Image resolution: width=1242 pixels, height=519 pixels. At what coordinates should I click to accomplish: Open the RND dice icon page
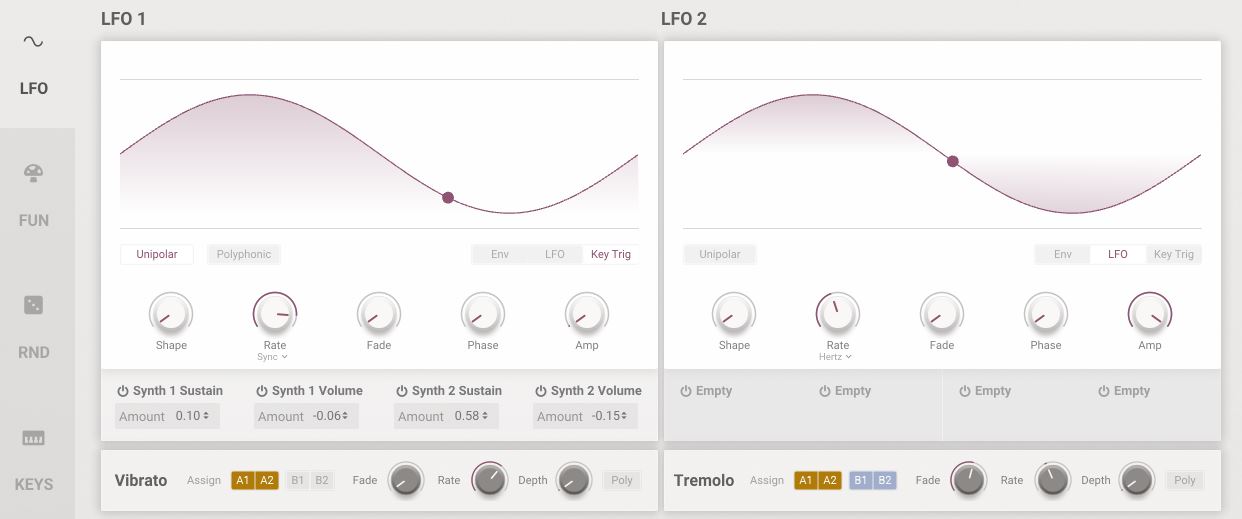(x=33, y=306)
